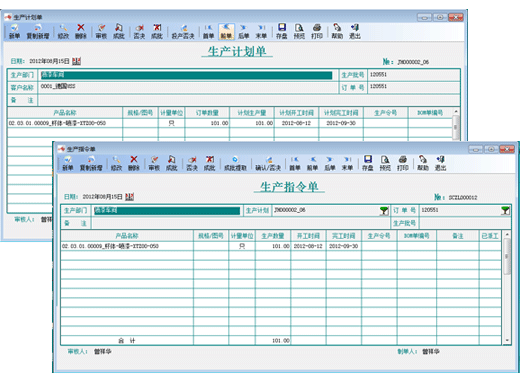Click 成批提取 in the 生产指令单 toolbar
Image resolution: width=520 pixels, height=387 pixels.
click(x=235, y=163)
